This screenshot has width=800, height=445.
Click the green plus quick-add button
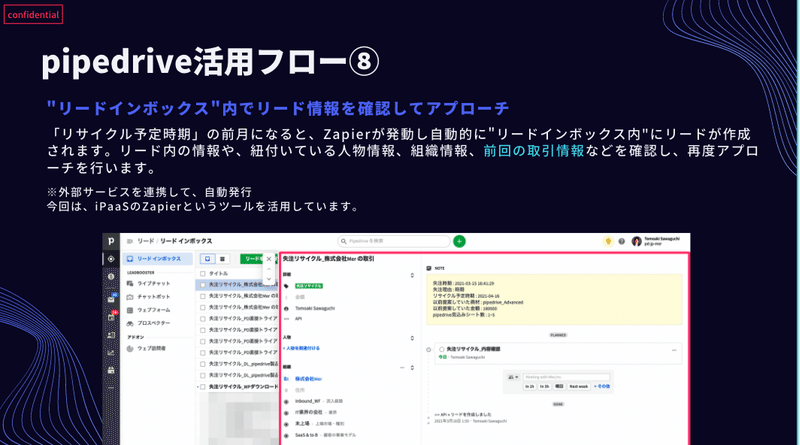point(459,241)
